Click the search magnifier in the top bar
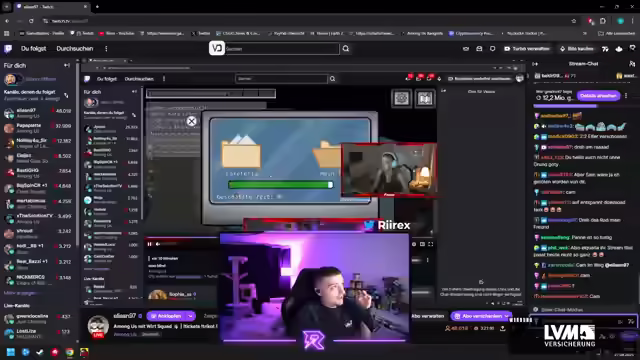 point(346,49)
